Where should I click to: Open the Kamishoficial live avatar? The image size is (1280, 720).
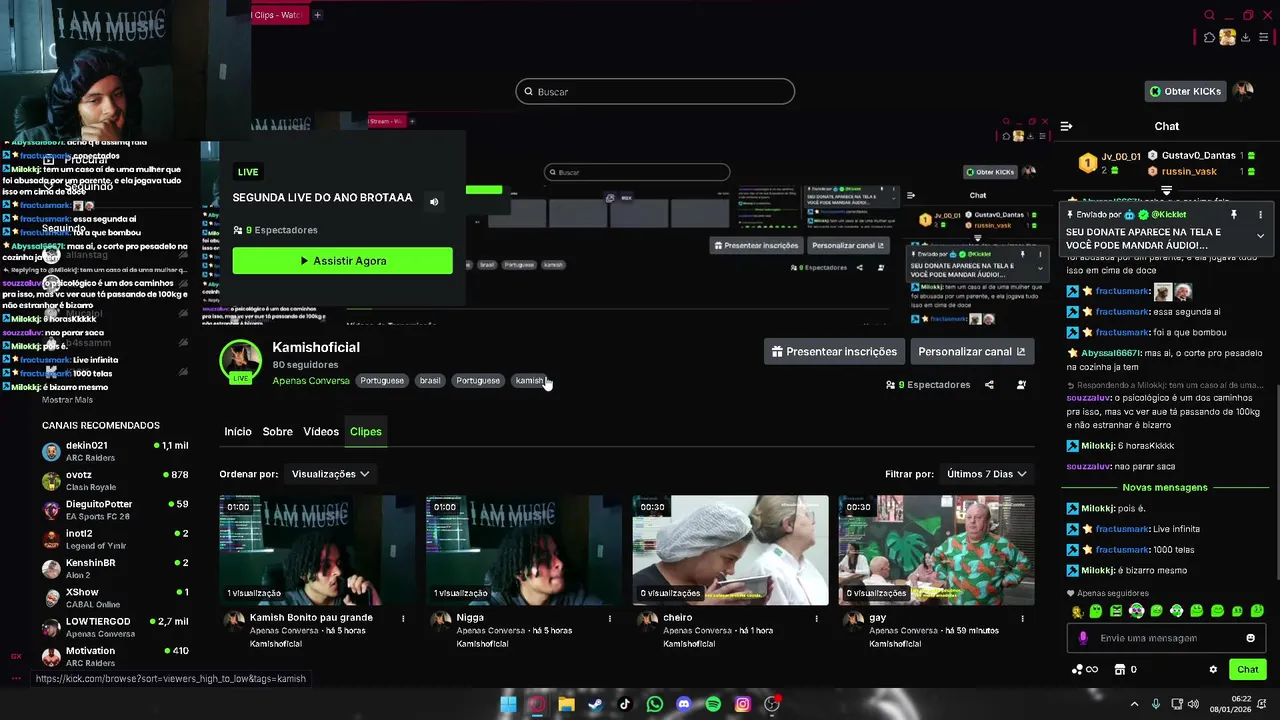point(240,361)
